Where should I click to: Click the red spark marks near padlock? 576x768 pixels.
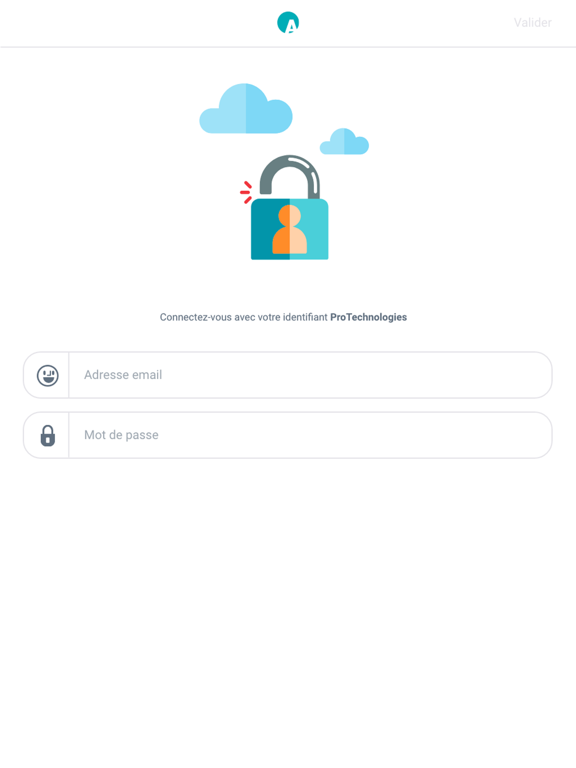click(246, 192)
